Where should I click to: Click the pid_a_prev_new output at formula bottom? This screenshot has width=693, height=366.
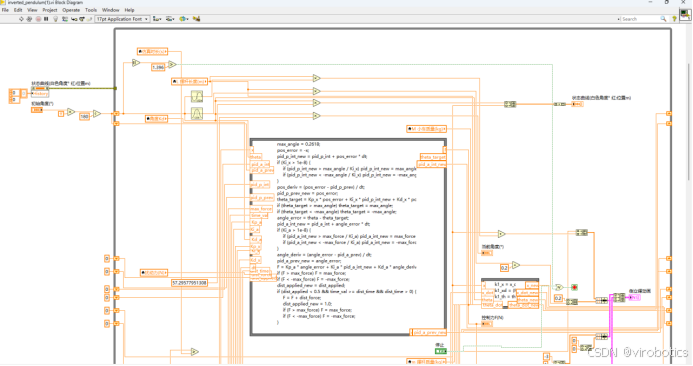coord(428,332)
